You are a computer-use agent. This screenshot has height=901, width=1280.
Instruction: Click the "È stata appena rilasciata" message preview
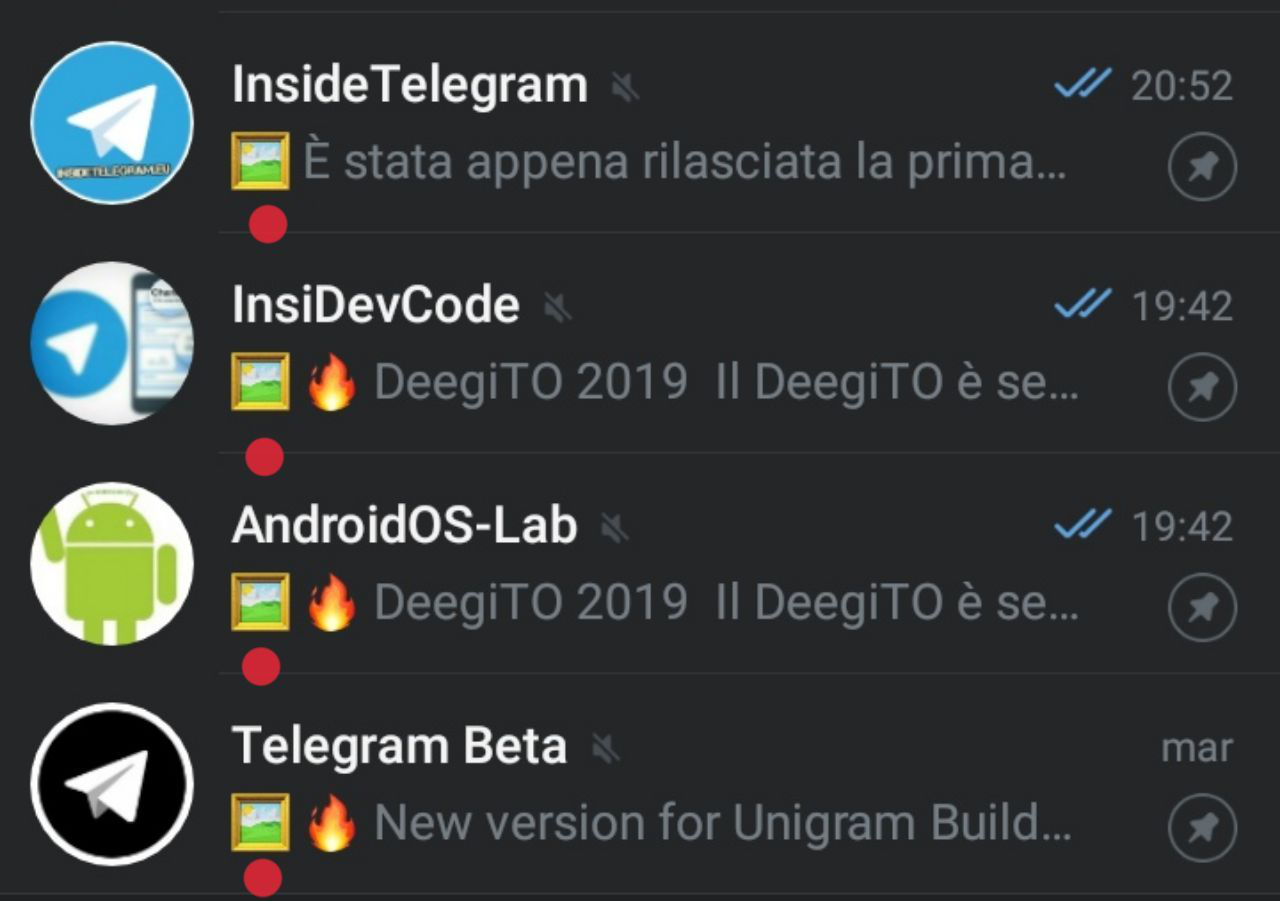(x=685, y=163)
